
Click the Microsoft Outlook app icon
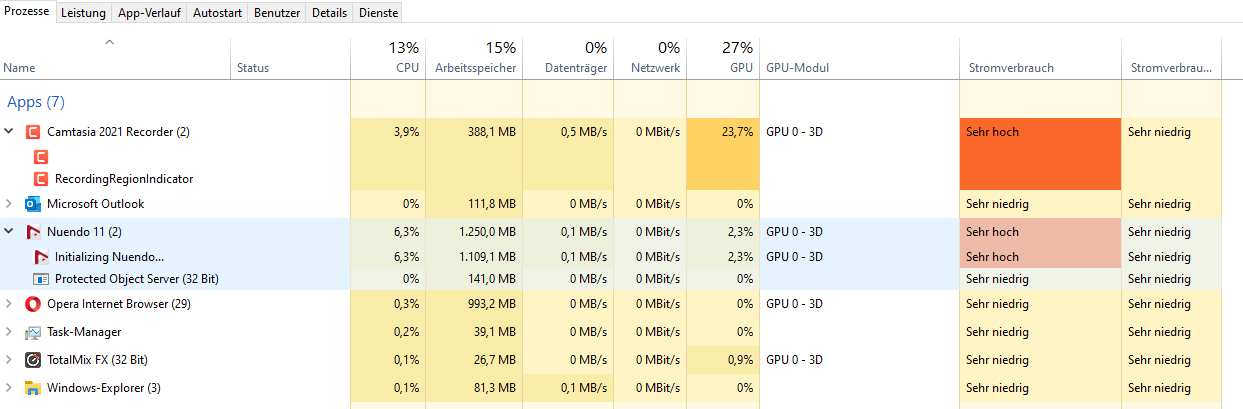tap(33, 204)
